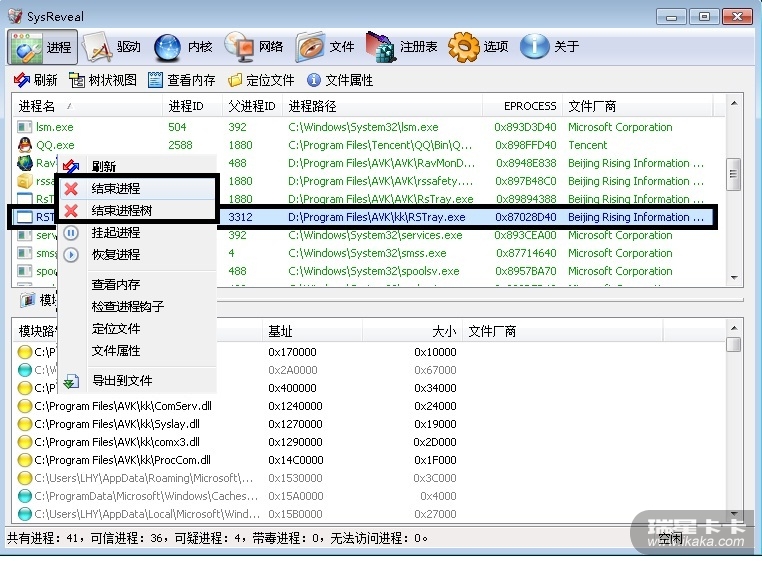This screenshot has width=762, height=561.
Task: Click the pause icon beside 挂起进程
Action: click(71, 233)
